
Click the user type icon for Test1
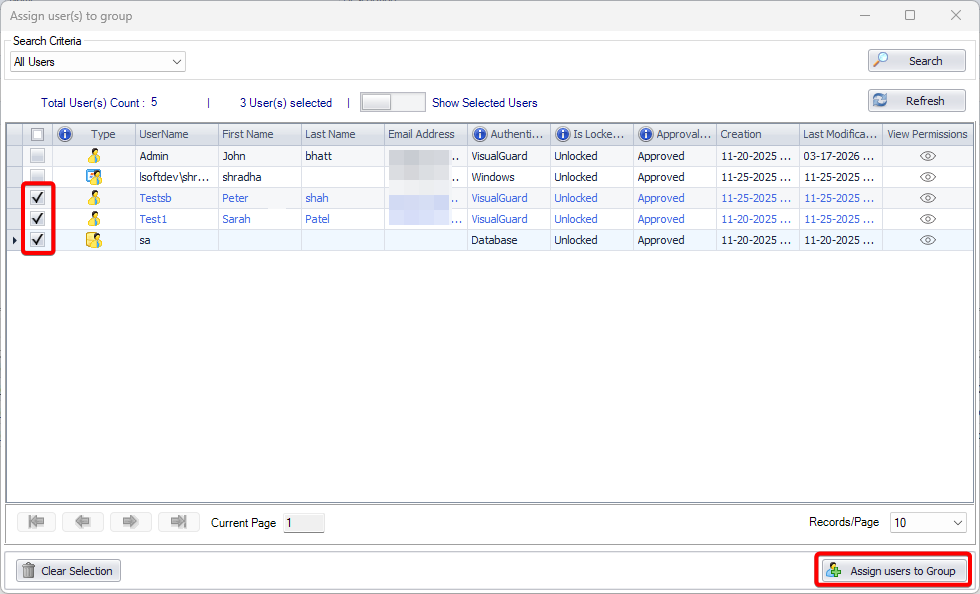[94, 219]
